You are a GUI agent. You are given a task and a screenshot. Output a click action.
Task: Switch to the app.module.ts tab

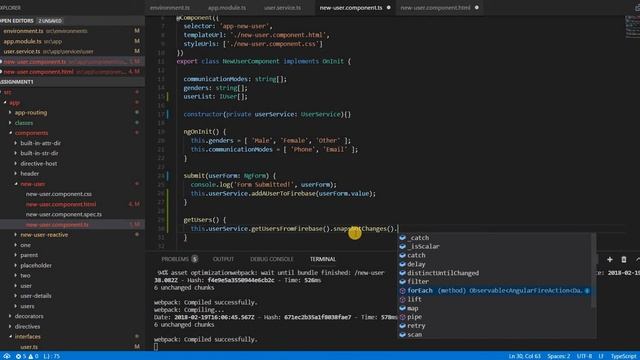point(227,7)
